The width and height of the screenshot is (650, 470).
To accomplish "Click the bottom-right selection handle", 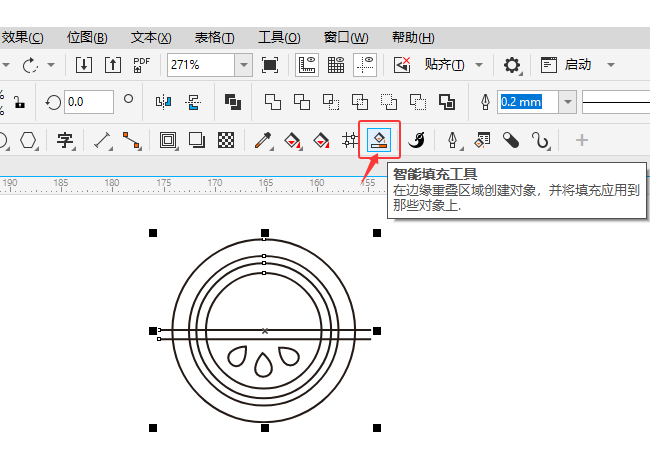I will tap(377, 428).
